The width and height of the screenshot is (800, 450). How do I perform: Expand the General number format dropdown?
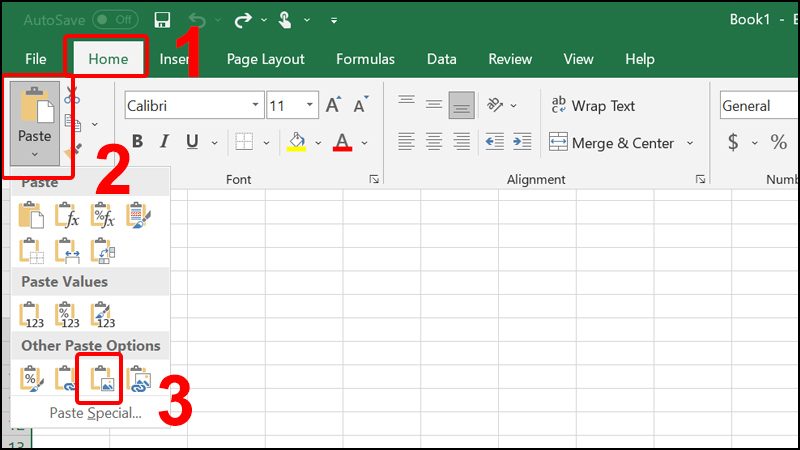758,106
